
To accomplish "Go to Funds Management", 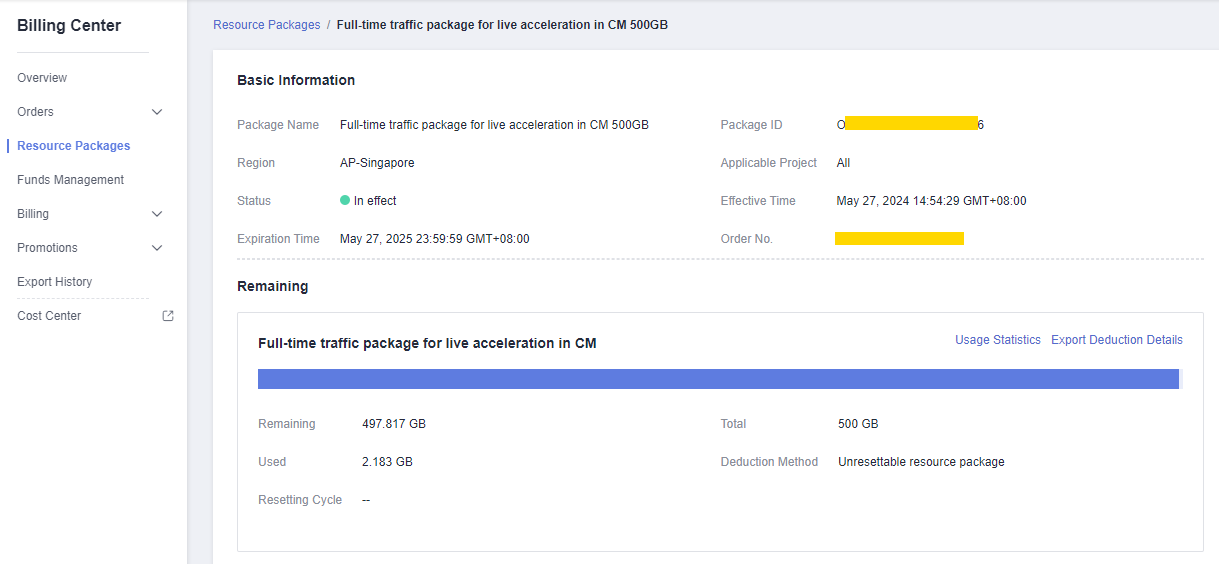I will point(70,180).
